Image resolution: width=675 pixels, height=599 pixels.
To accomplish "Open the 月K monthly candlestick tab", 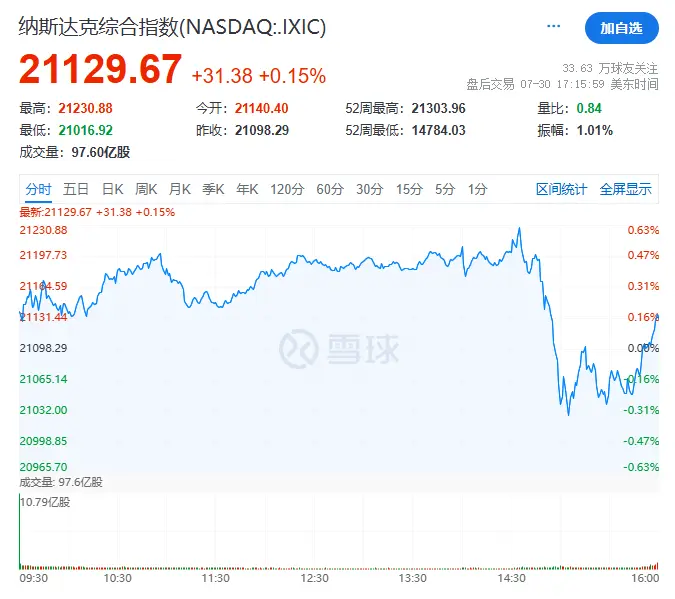I will [x=180, y=189].
